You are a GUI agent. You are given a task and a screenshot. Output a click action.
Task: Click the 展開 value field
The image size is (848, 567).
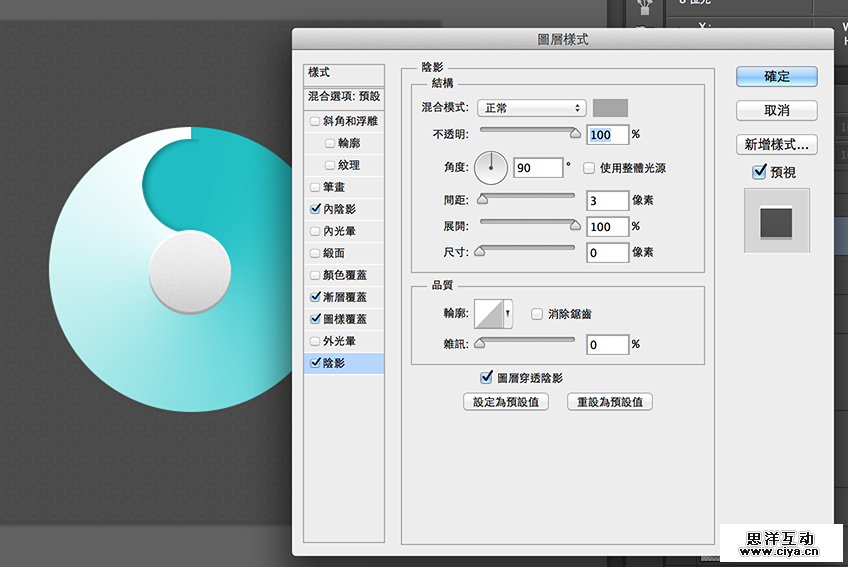pos(608,227)
